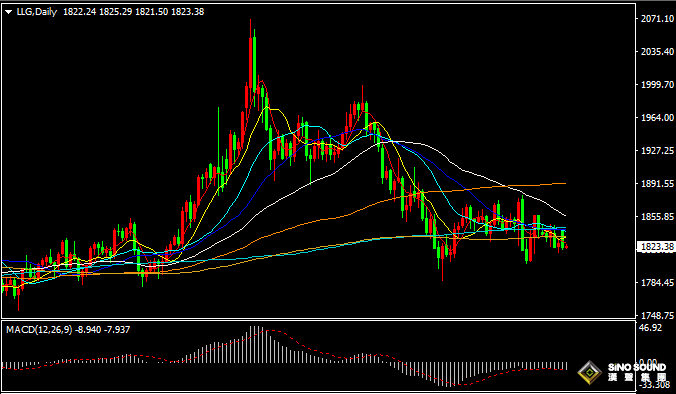Select the current price tag 1823.38
Screen dimensions: 676x394
pyautogui.click(x=655, y=247)
